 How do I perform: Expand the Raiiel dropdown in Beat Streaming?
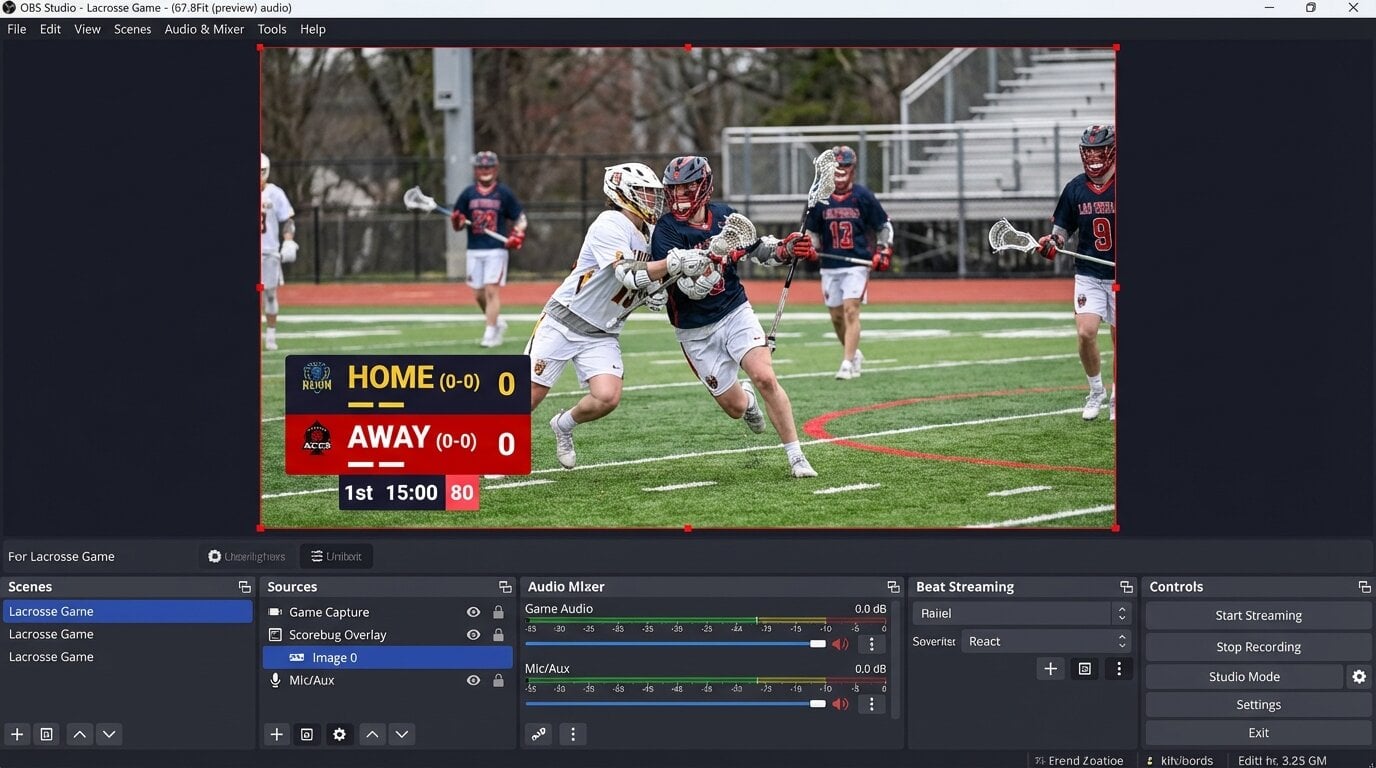[x=1121, y=612]
